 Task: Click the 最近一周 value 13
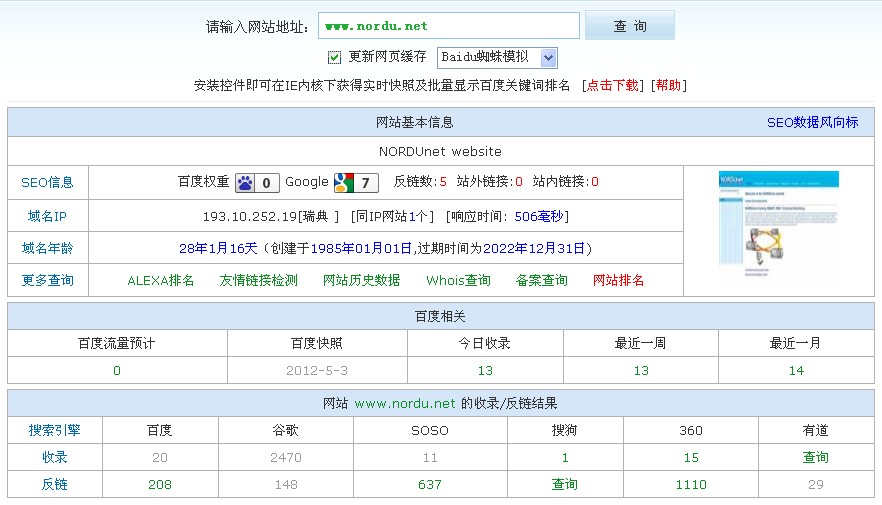pyautogui.click(x=641, y=371)
